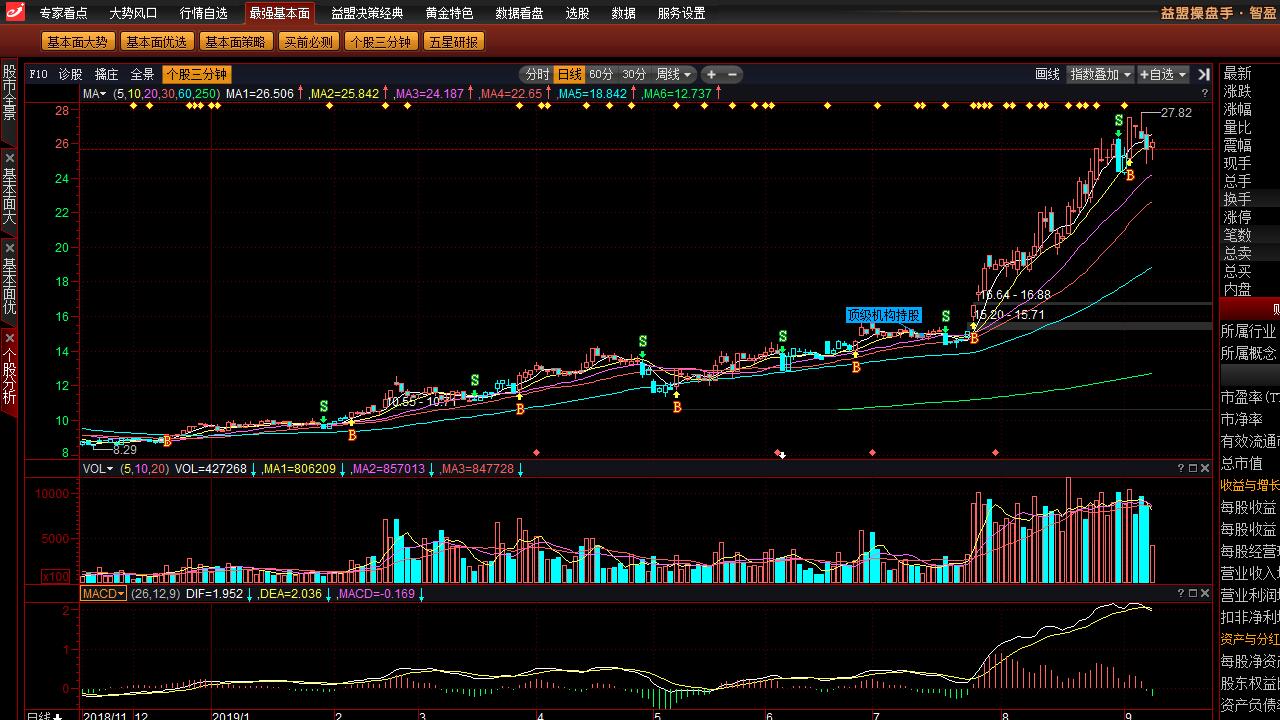1280x720 pixels.
Task: Open the MACD indicator selector dropdown
Action: tap(103, 594)
